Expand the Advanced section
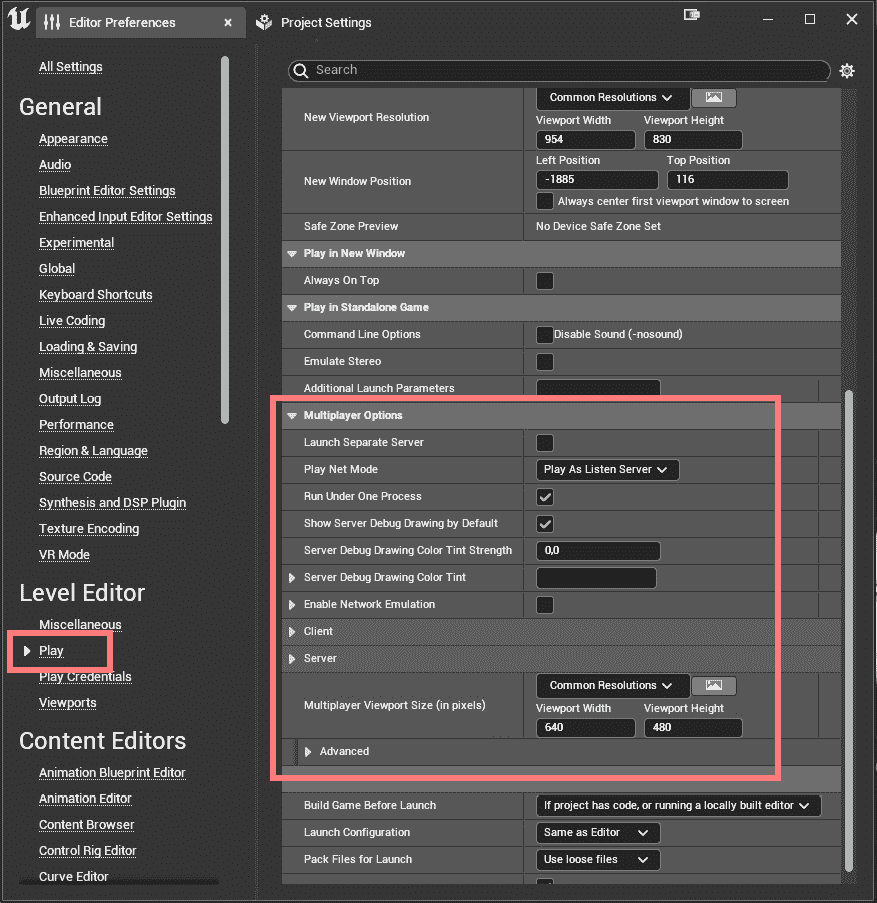The image size is (877, 903). pyautogui.click(x=308, y=752)
